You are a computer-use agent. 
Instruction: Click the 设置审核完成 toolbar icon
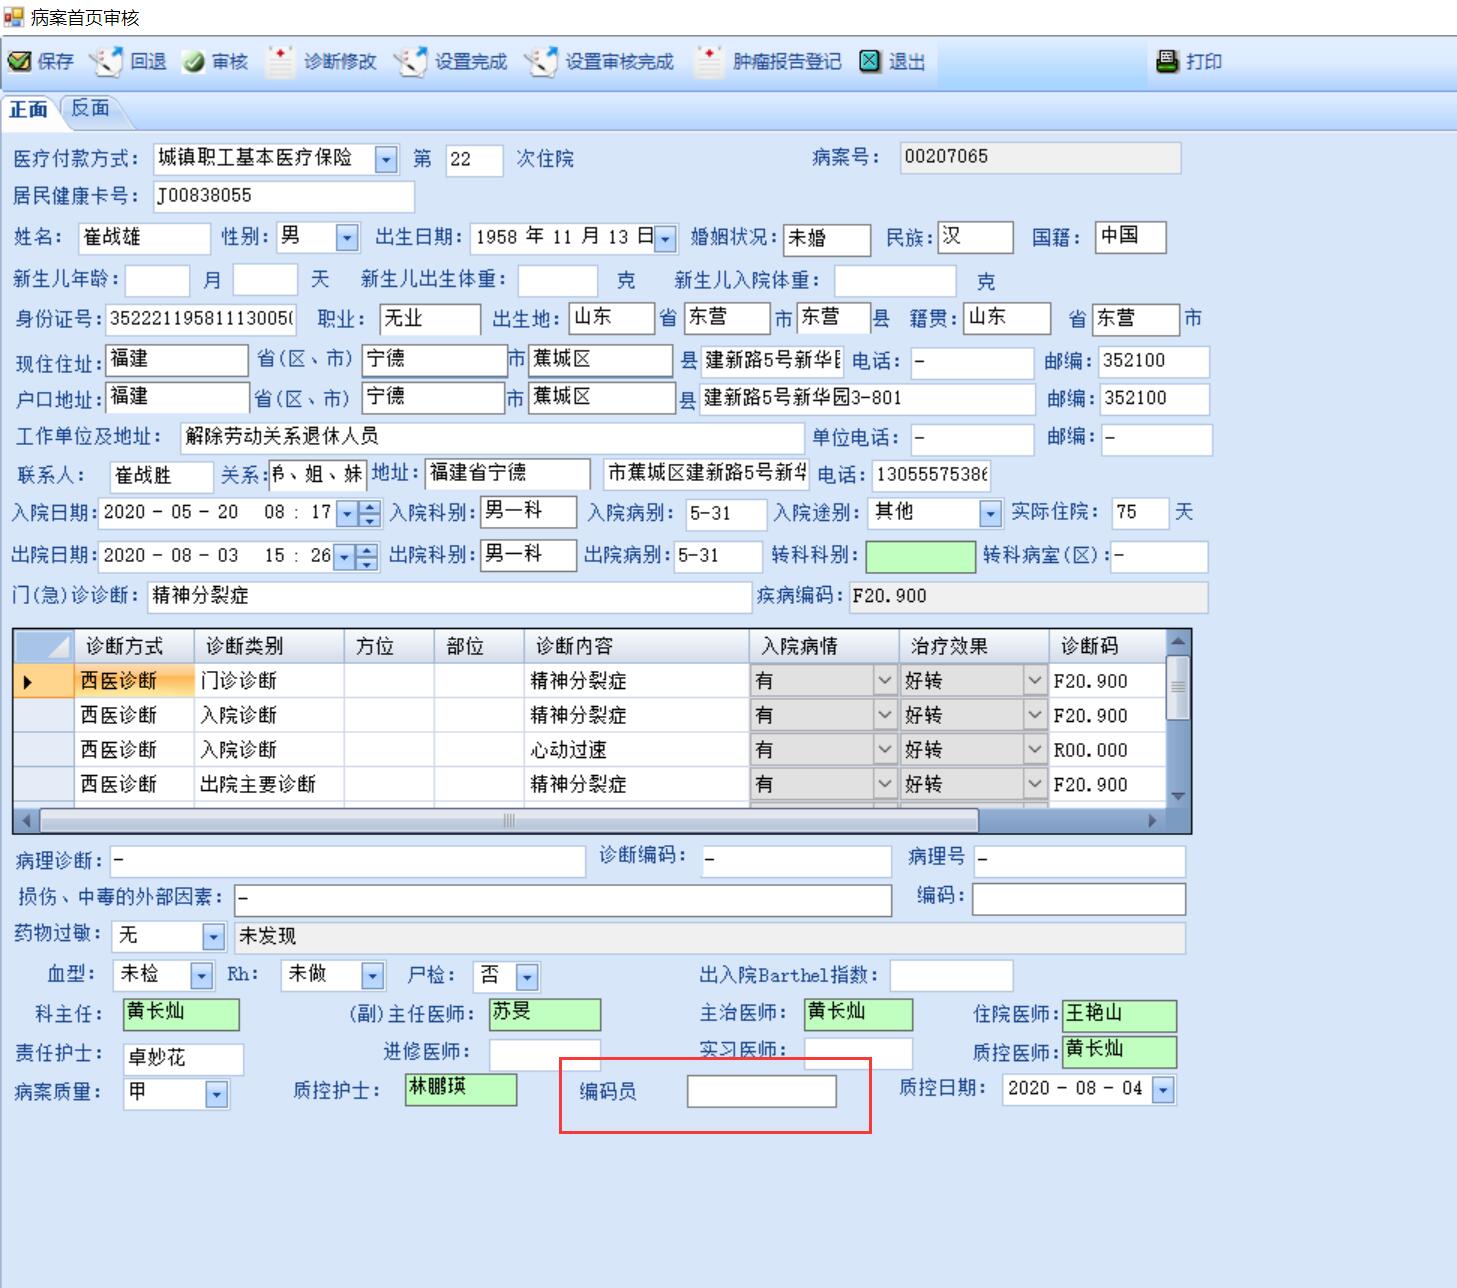coord(541,62)
